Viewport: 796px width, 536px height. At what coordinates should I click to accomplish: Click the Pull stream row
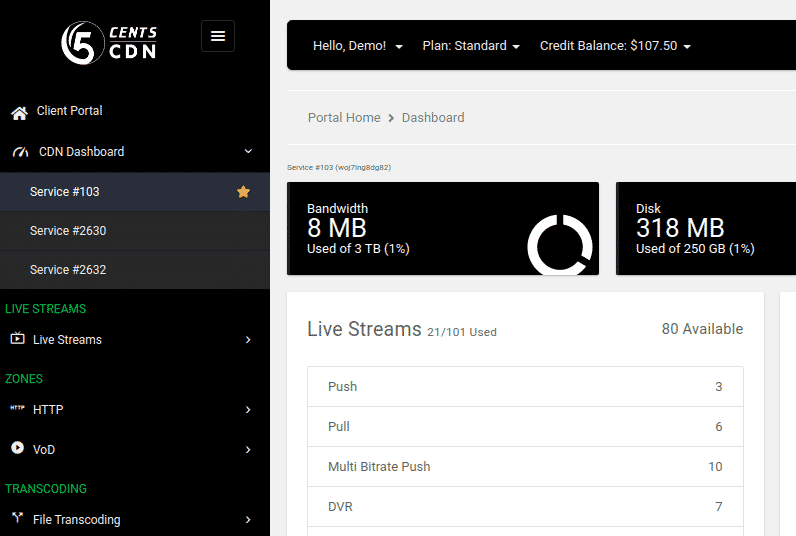click(x=525, y=427)
